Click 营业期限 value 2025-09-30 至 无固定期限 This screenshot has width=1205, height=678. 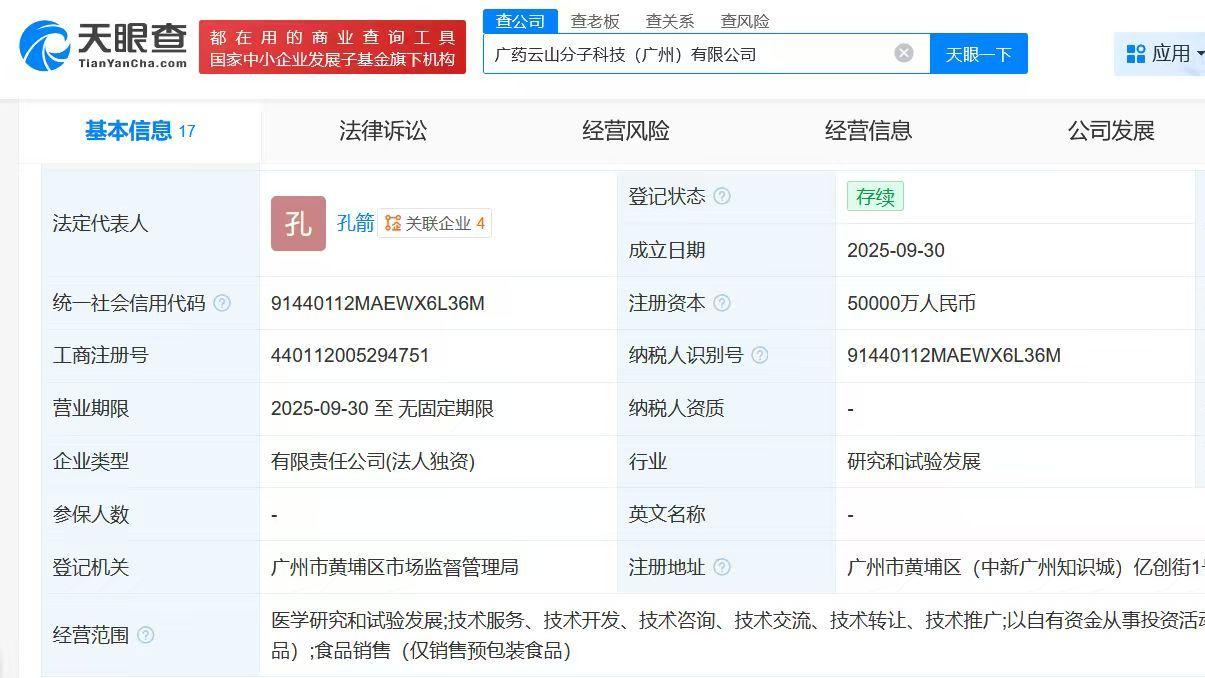pos(382,408)
